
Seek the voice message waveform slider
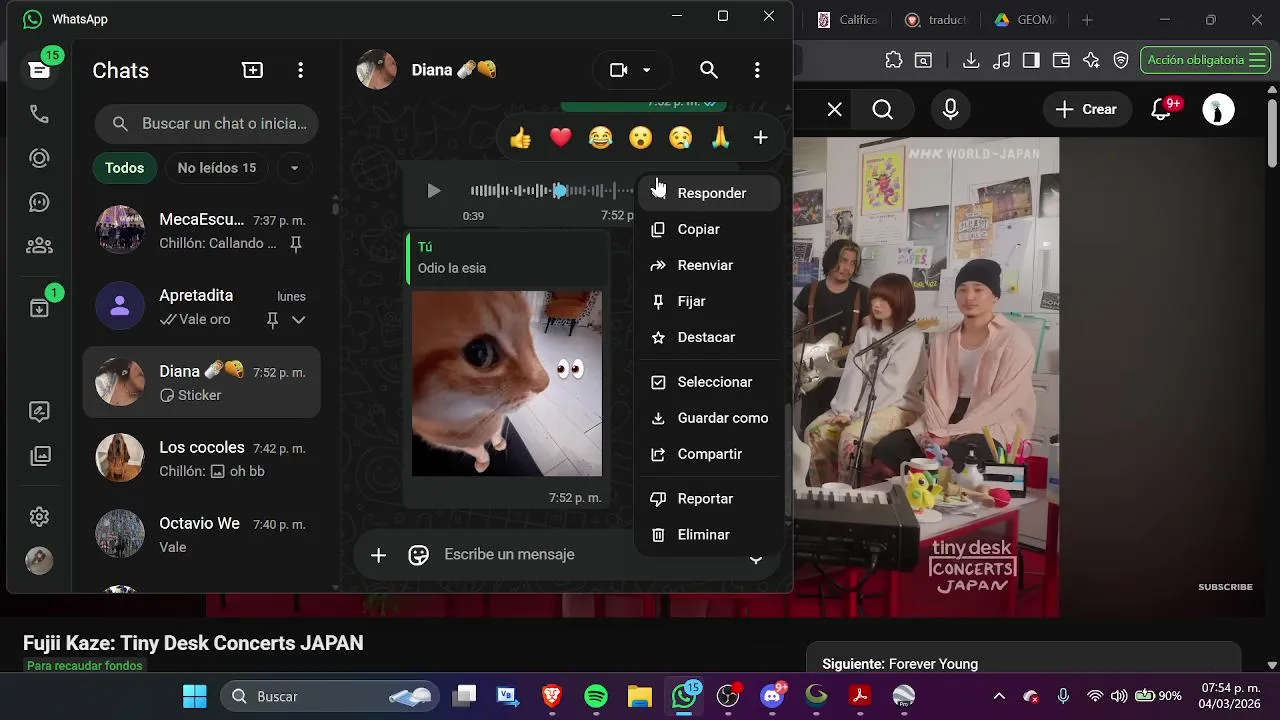(552, 190)
